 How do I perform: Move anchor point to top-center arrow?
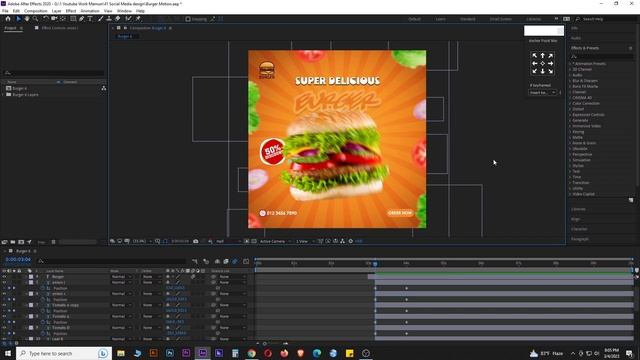[542, 56]
